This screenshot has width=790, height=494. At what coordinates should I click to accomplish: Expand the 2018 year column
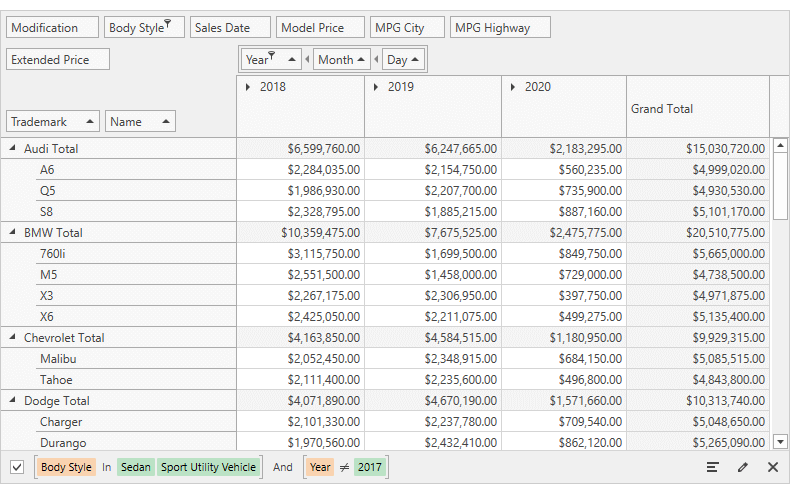pos(248,87)
